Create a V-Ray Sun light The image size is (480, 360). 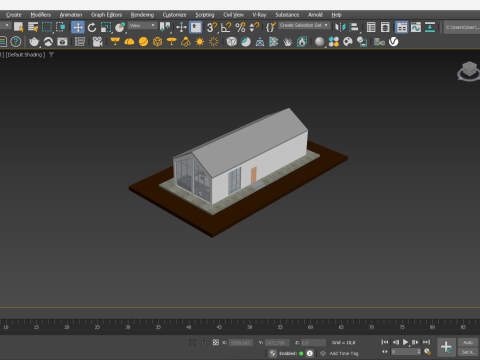click(x=200, y=42)
